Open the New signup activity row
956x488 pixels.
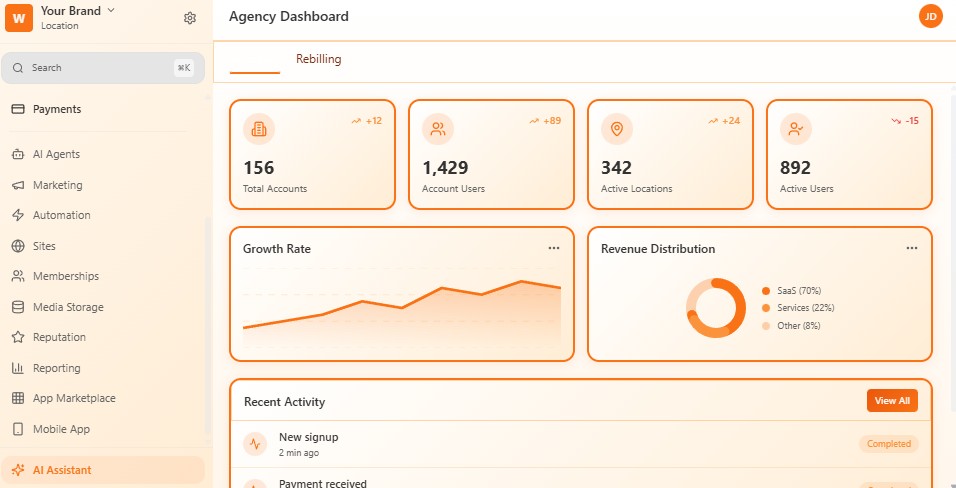pyautogui.click(x=581, y=444)
